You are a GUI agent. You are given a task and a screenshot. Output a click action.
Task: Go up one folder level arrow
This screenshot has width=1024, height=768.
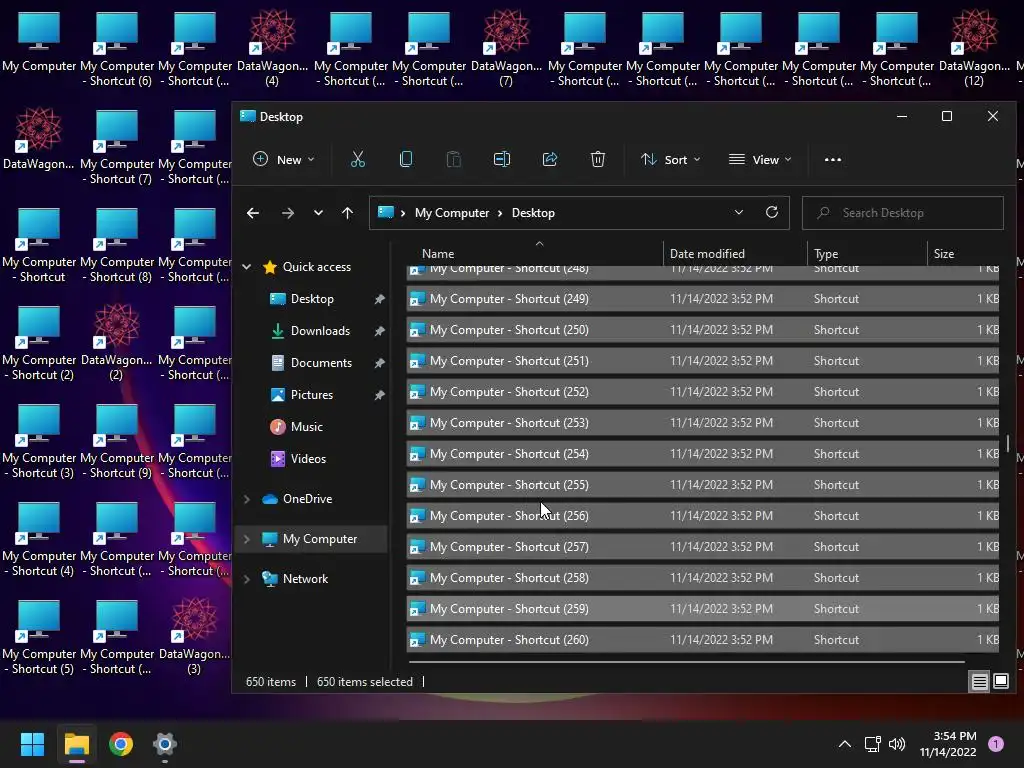click(x=347, y=213)
